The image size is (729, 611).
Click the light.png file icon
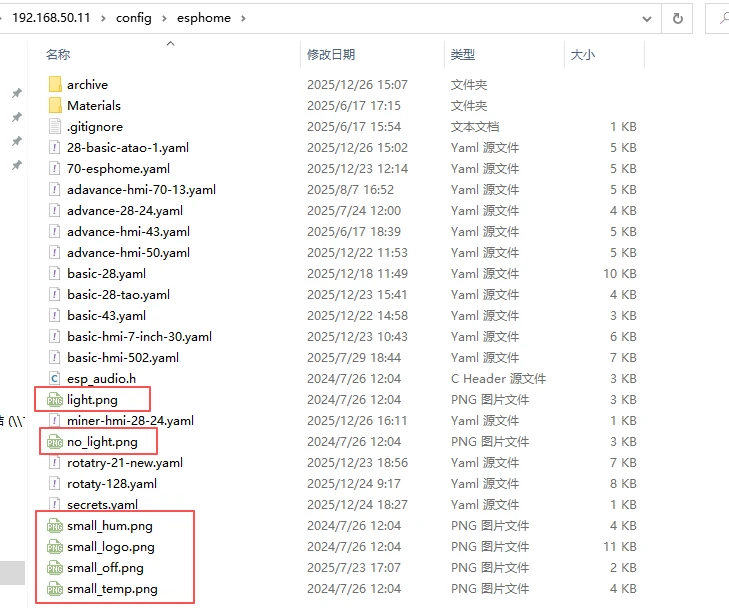[x=55, y=400]
